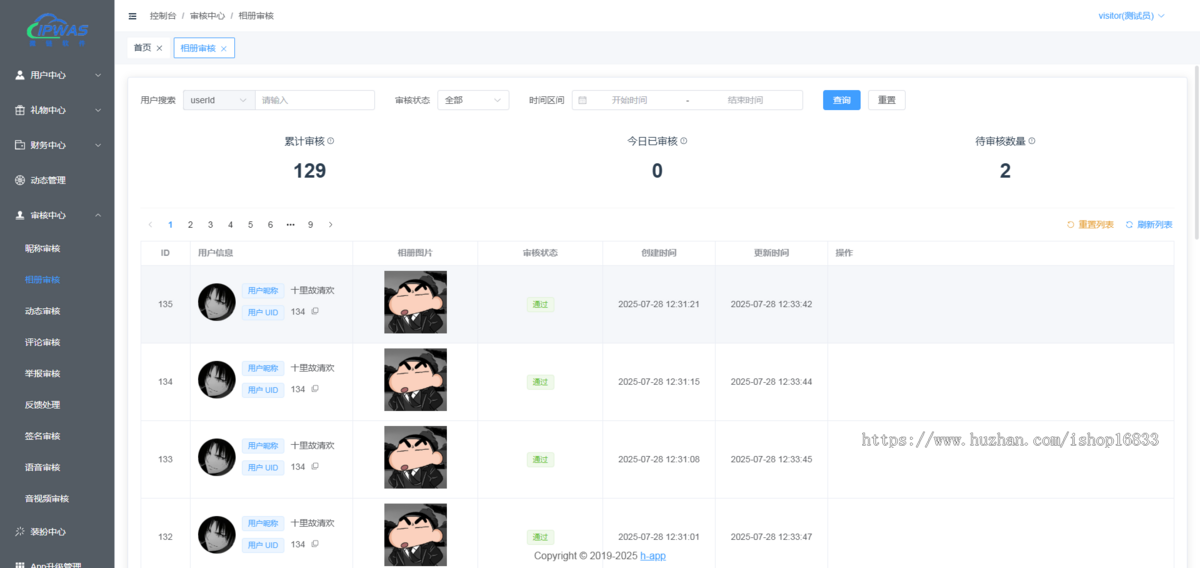The width and height of the screenshot is (1200, 568).
Task: Toggle the sidebar hamburger menu icon
Action: (133, 16)
